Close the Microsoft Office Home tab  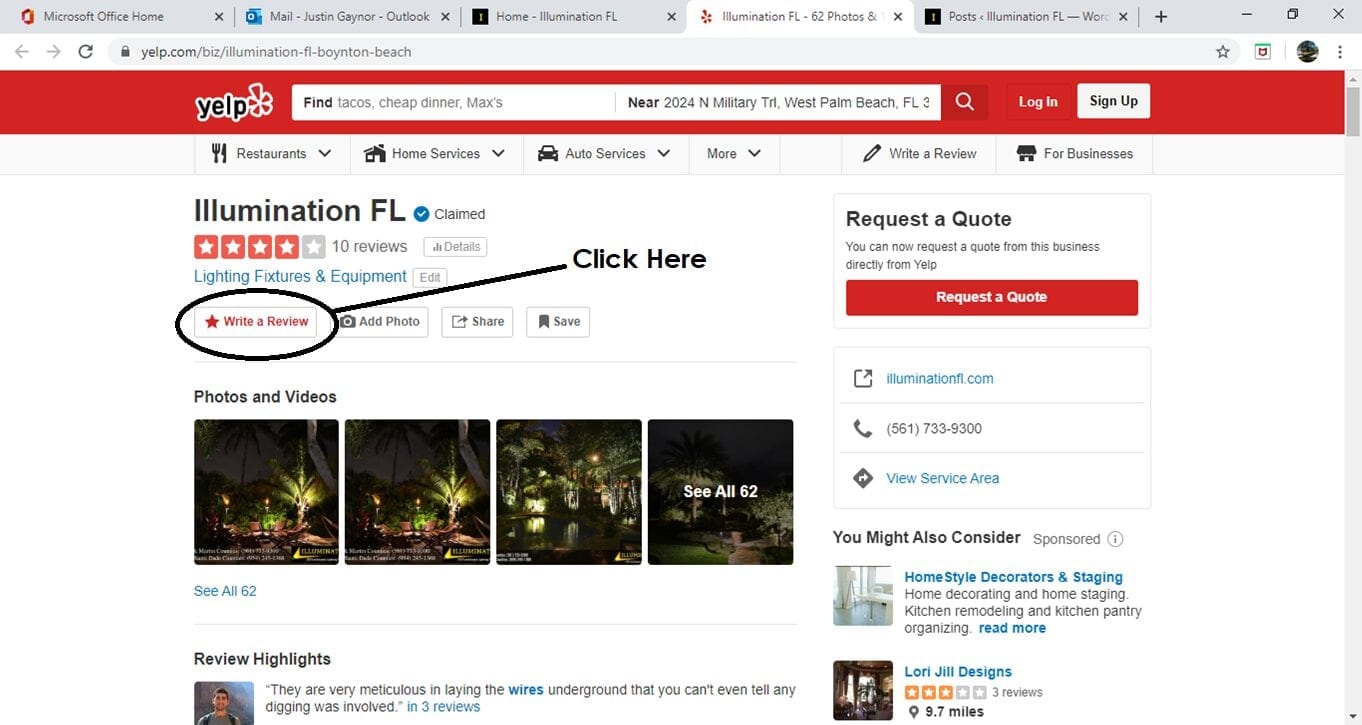(x=219, y=17)
